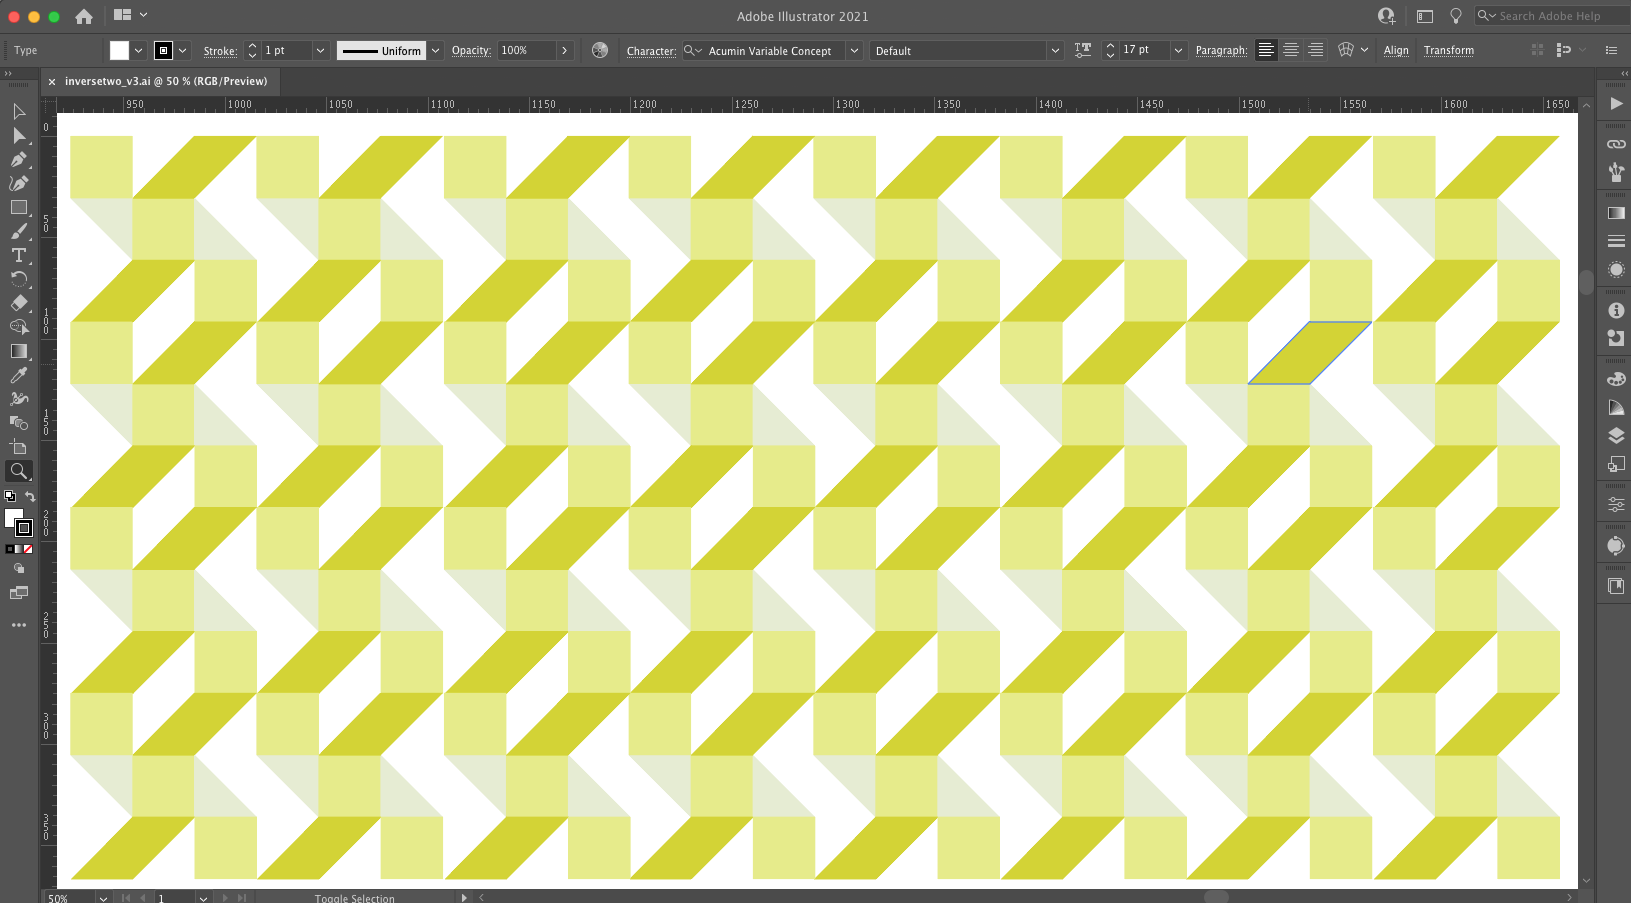Select the Rectangle tool
This screenshot has height=903, width=1631.
pyautogui.click(x=19, y=207)
